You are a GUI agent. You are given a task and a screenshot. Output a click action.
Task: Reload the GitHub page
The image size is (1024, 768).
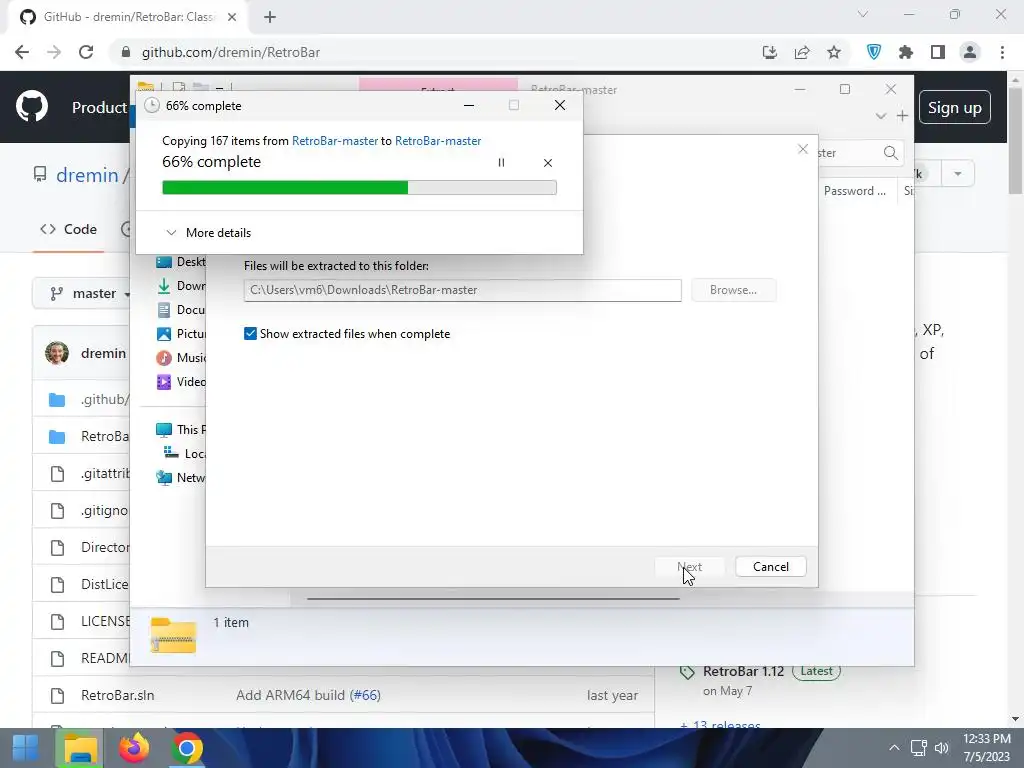(86, 52)
